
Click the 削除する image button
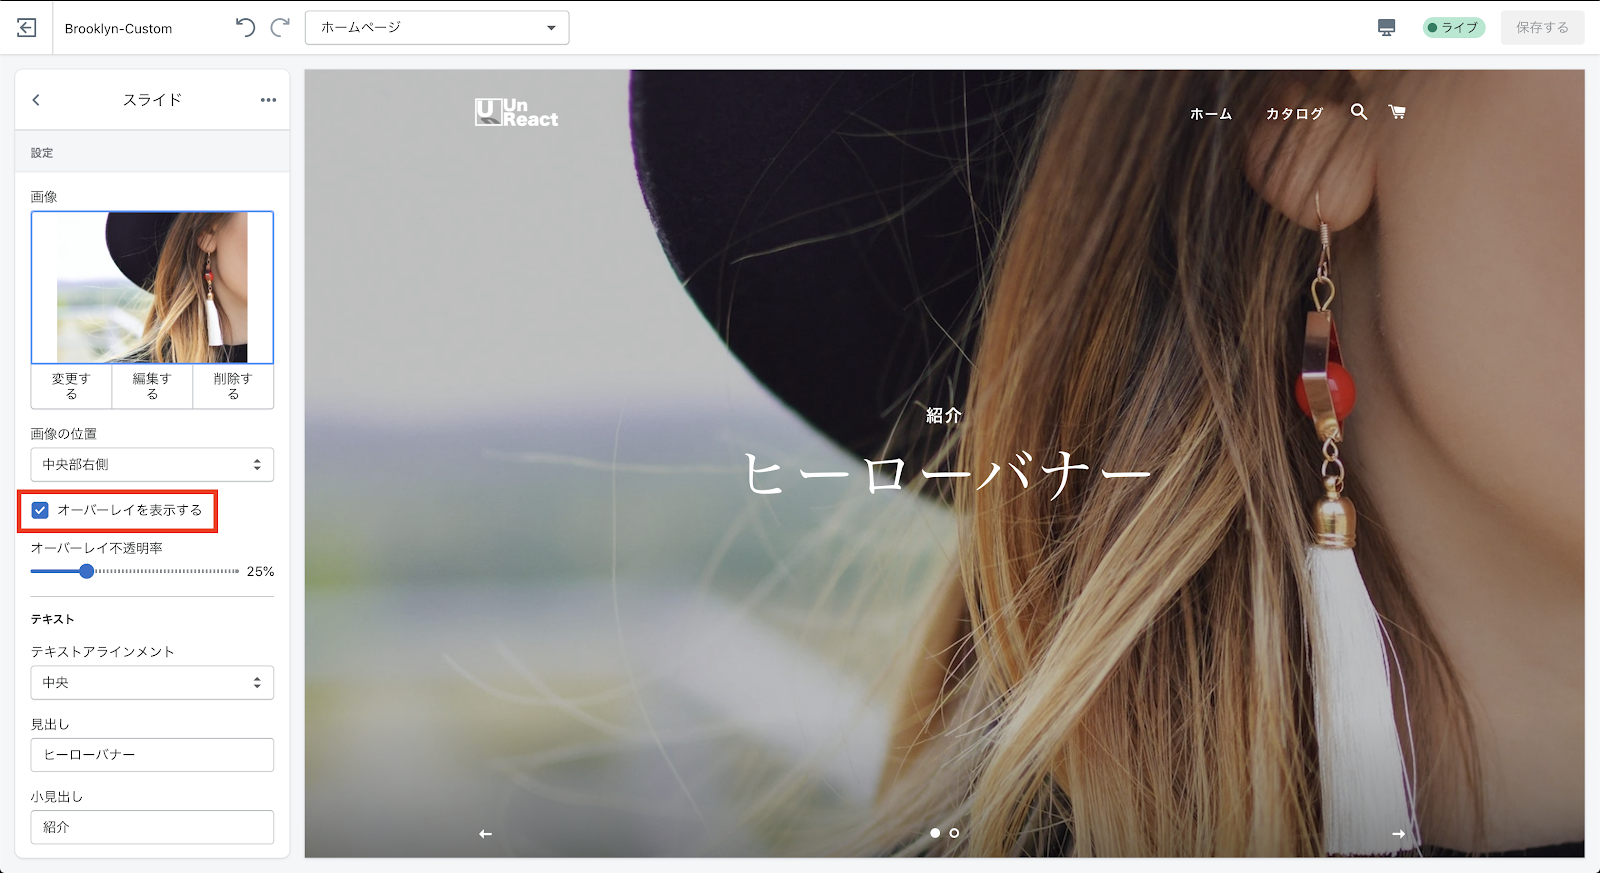[233, 386]
